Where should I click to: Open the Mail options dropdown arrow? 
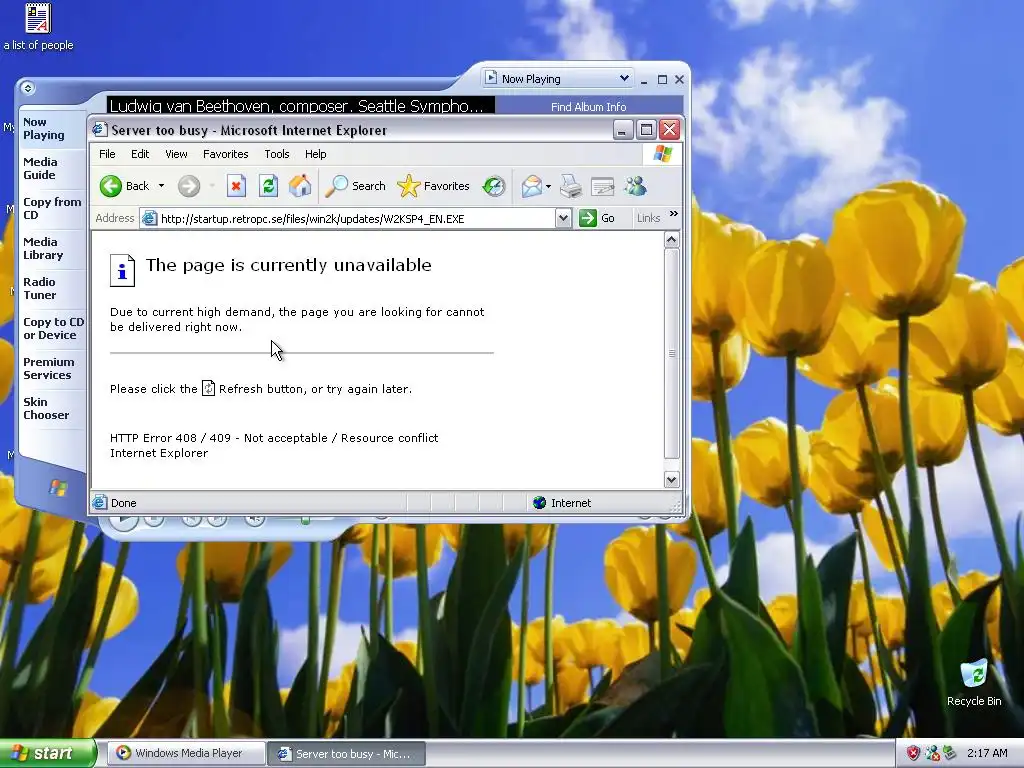point(548,186)
